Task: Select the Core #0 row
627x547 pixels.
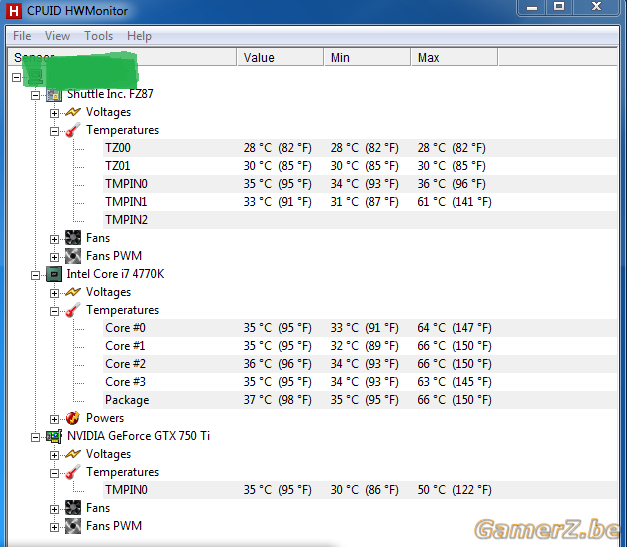Action: tap(360, 328)
